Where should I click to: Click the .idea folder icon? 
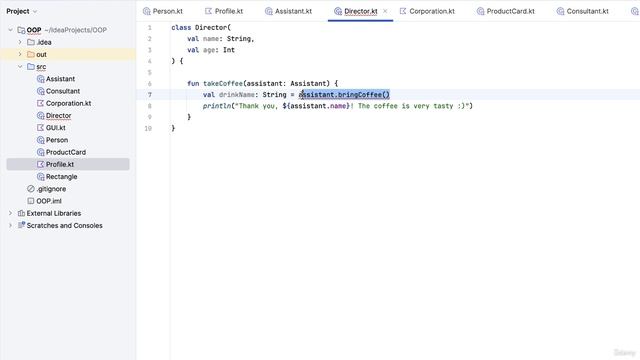tap(31, 42)
